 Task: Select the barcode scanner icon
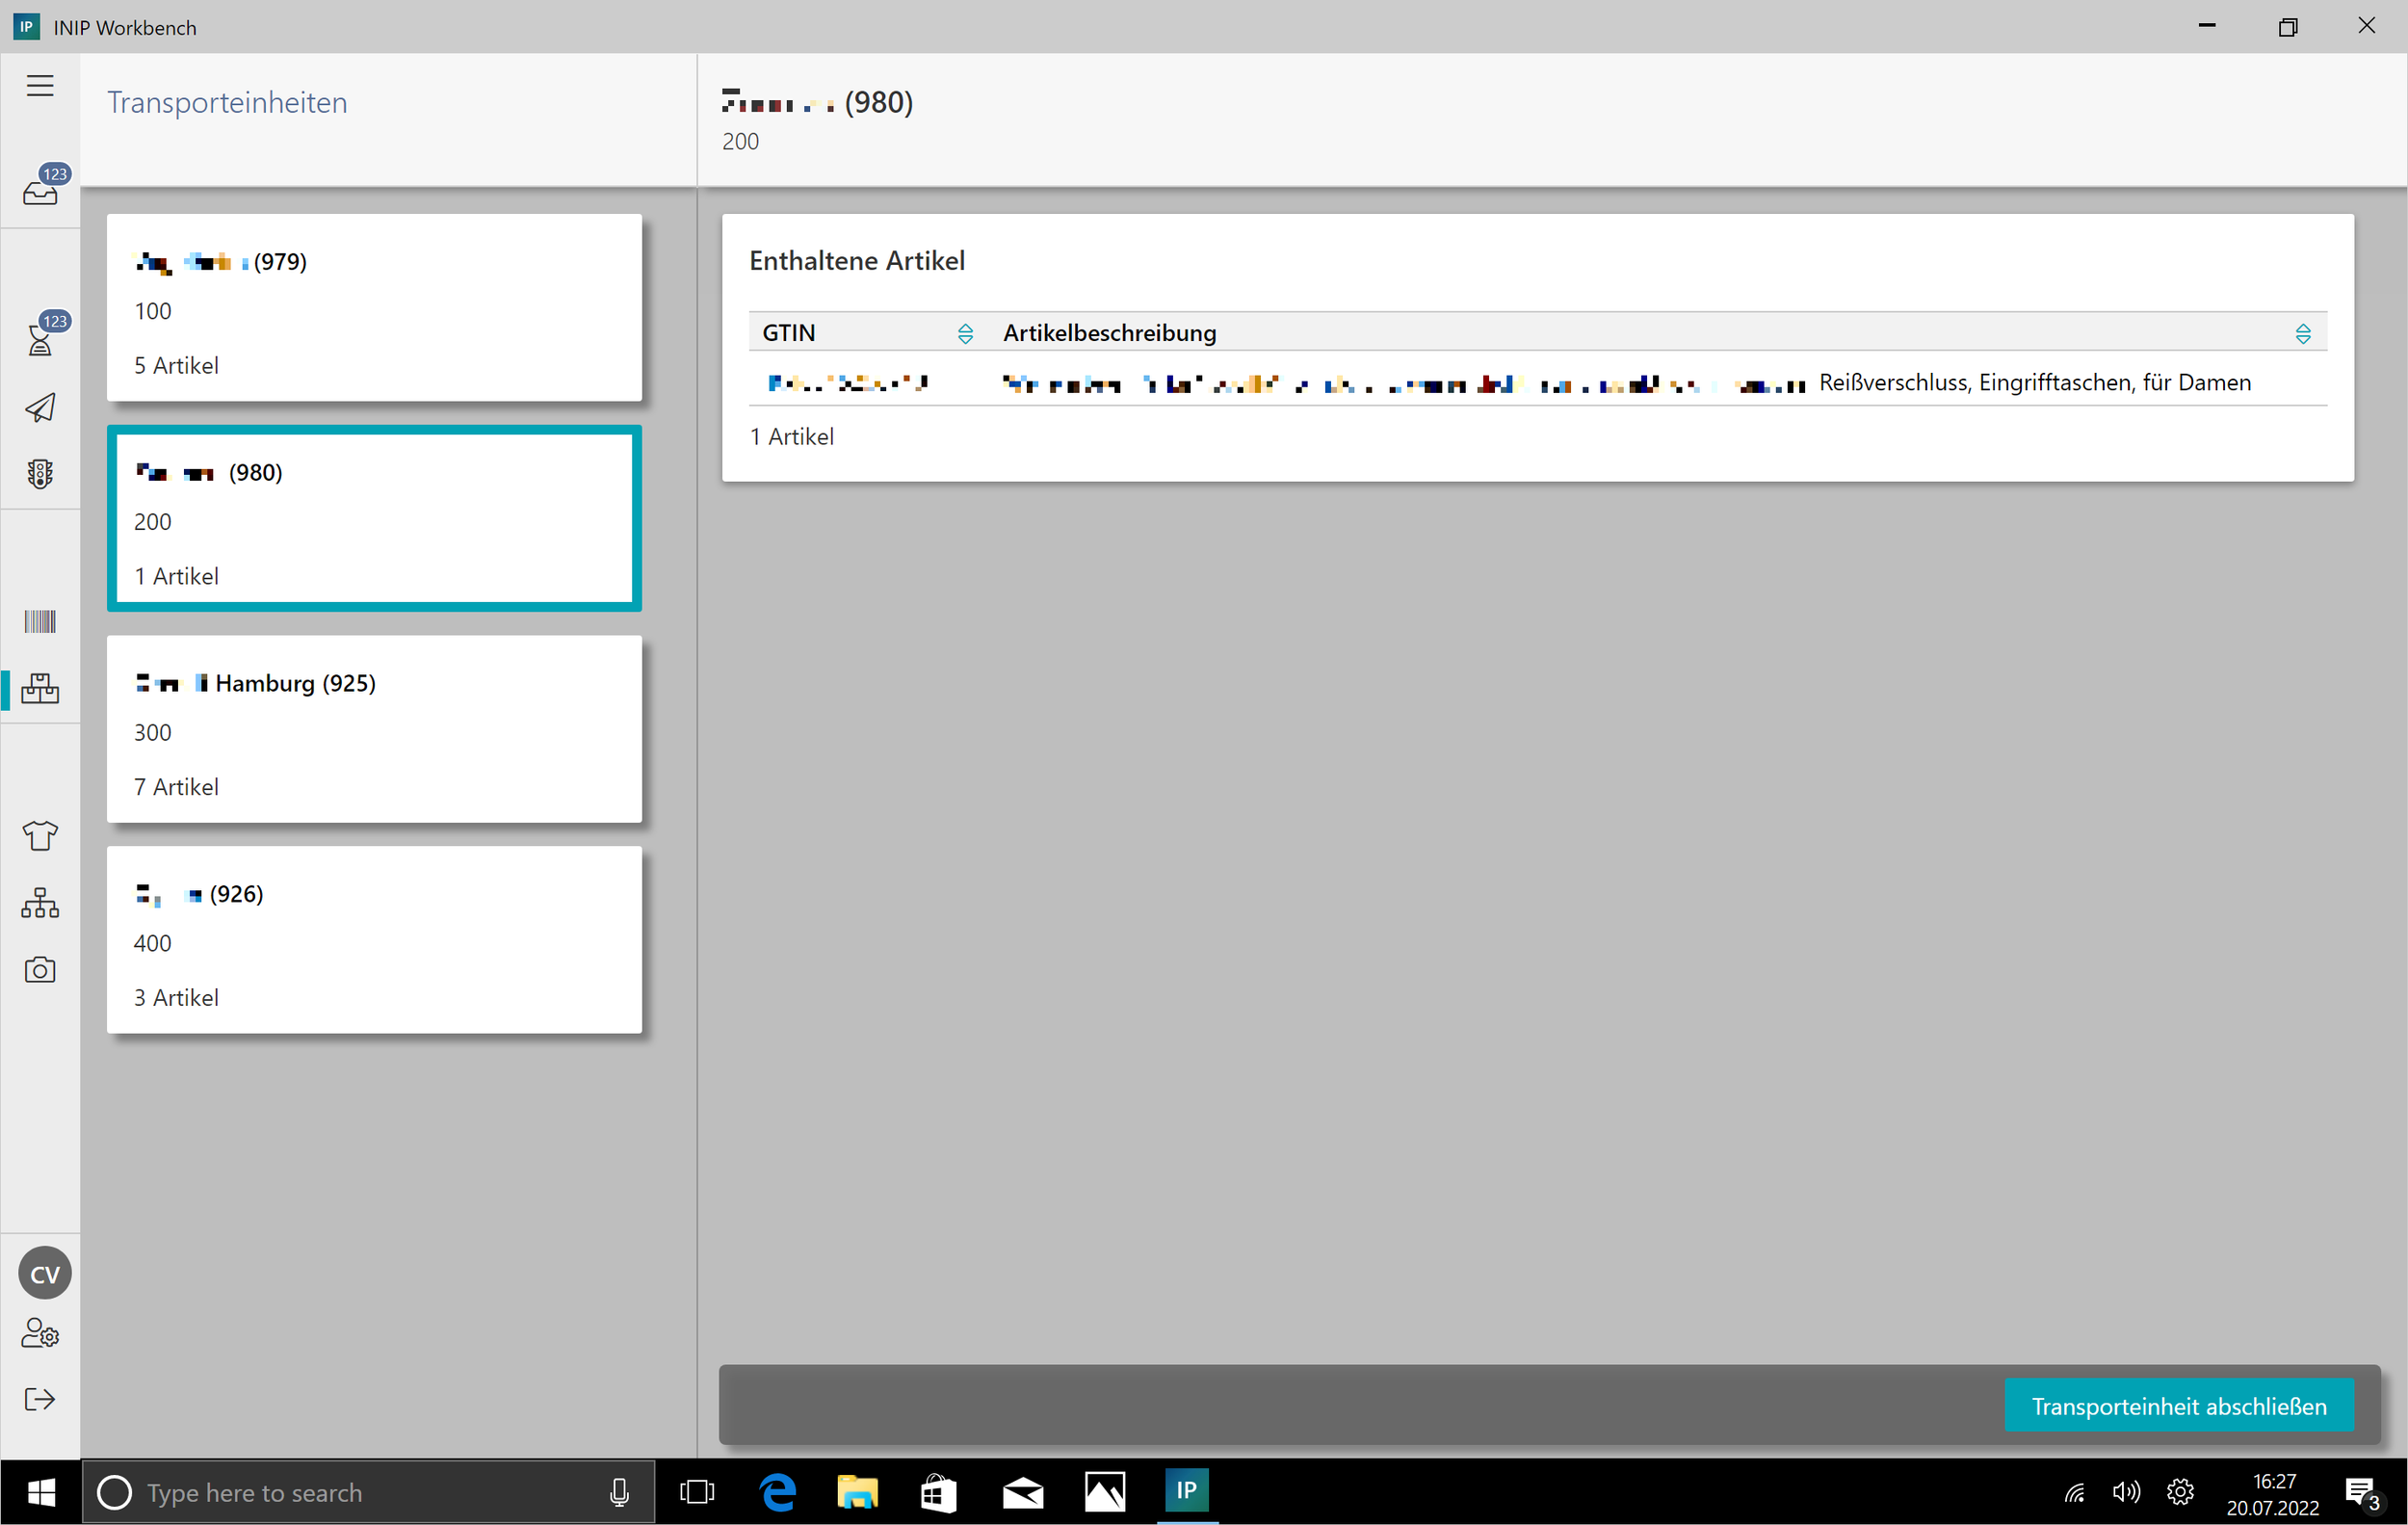pyautogui.click(x=40, y=621)
